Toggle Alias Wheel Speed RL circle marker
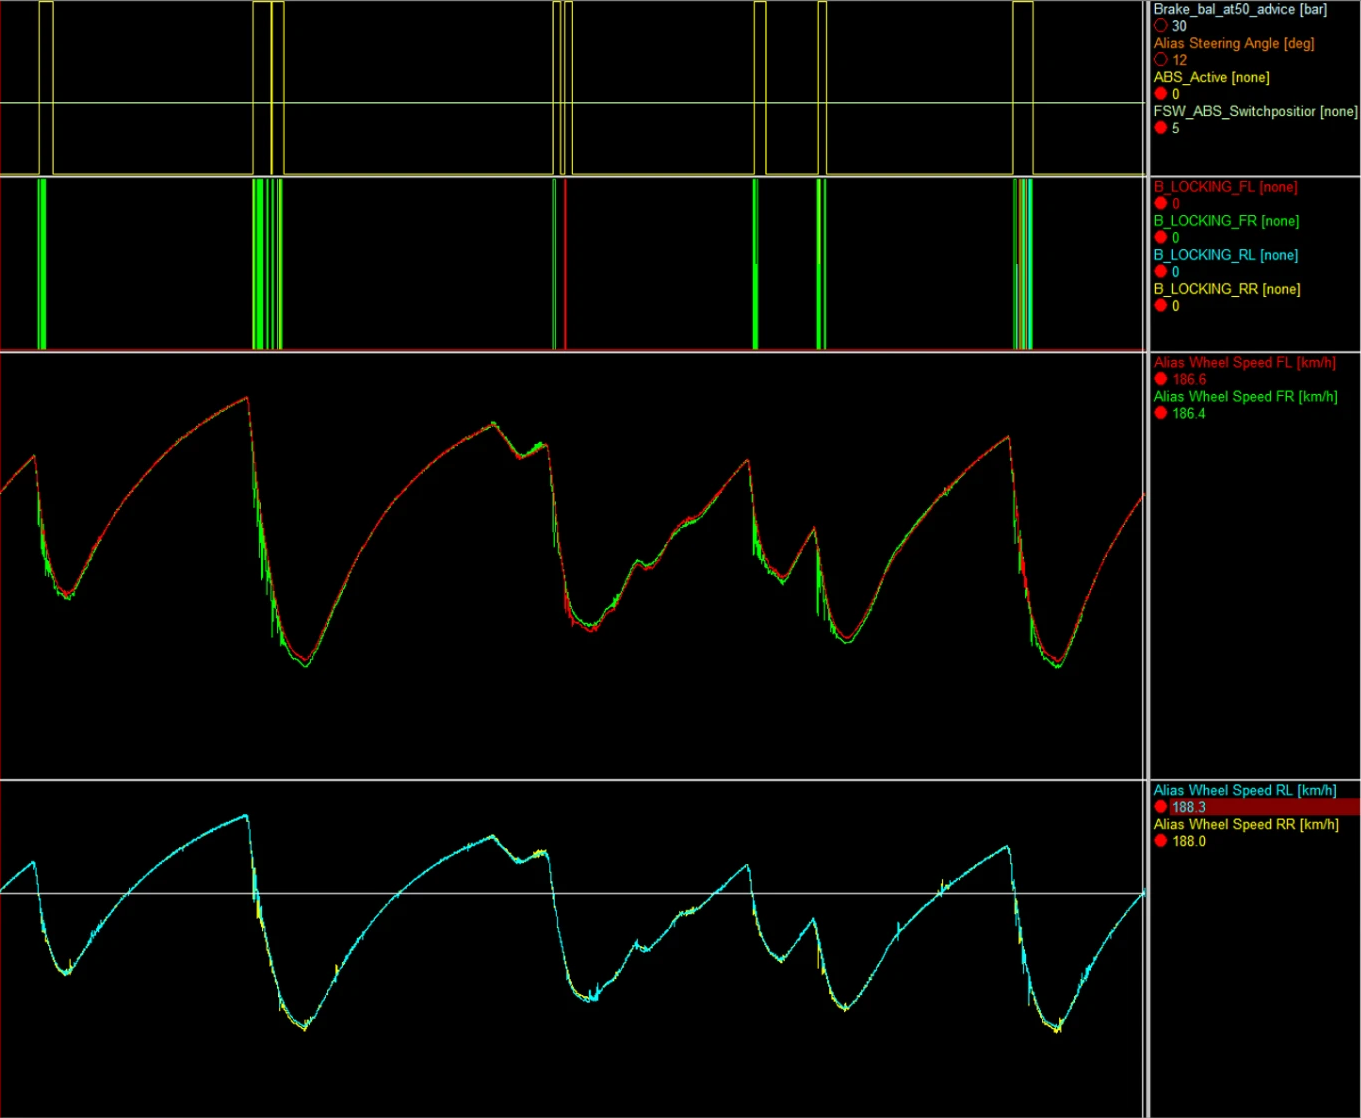 [1160, 807]
